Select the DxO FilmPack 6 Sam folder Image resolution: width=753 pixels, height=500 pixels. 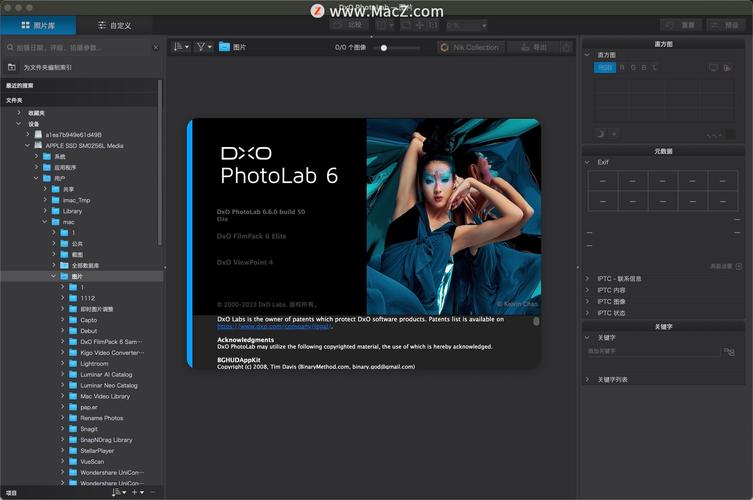point(111,341)
